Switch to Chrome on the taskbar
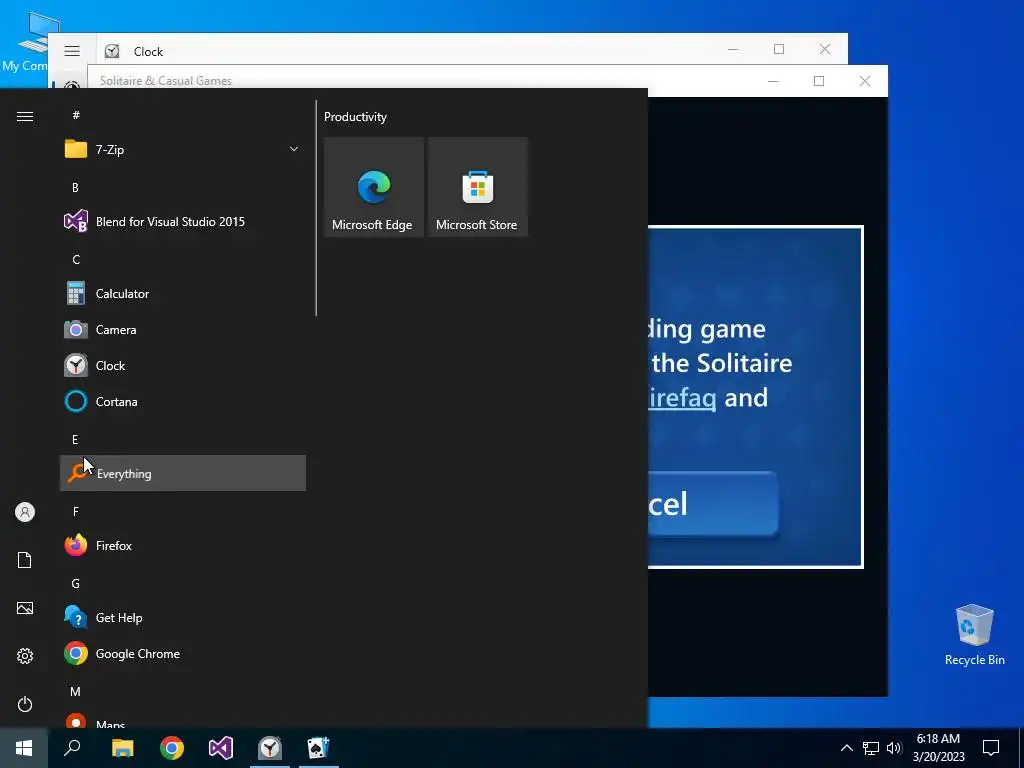 coord(172,748)
